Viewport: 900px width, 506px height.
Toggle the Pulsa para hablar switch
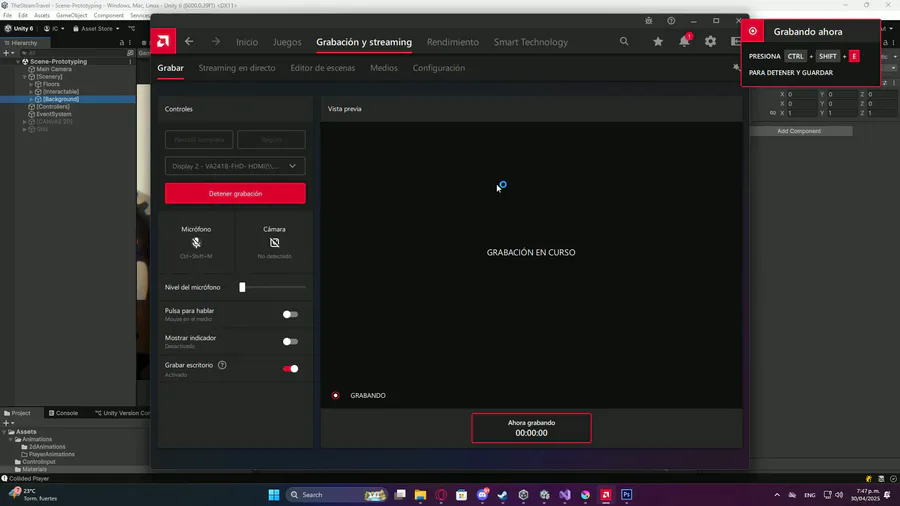click(290, 314)
